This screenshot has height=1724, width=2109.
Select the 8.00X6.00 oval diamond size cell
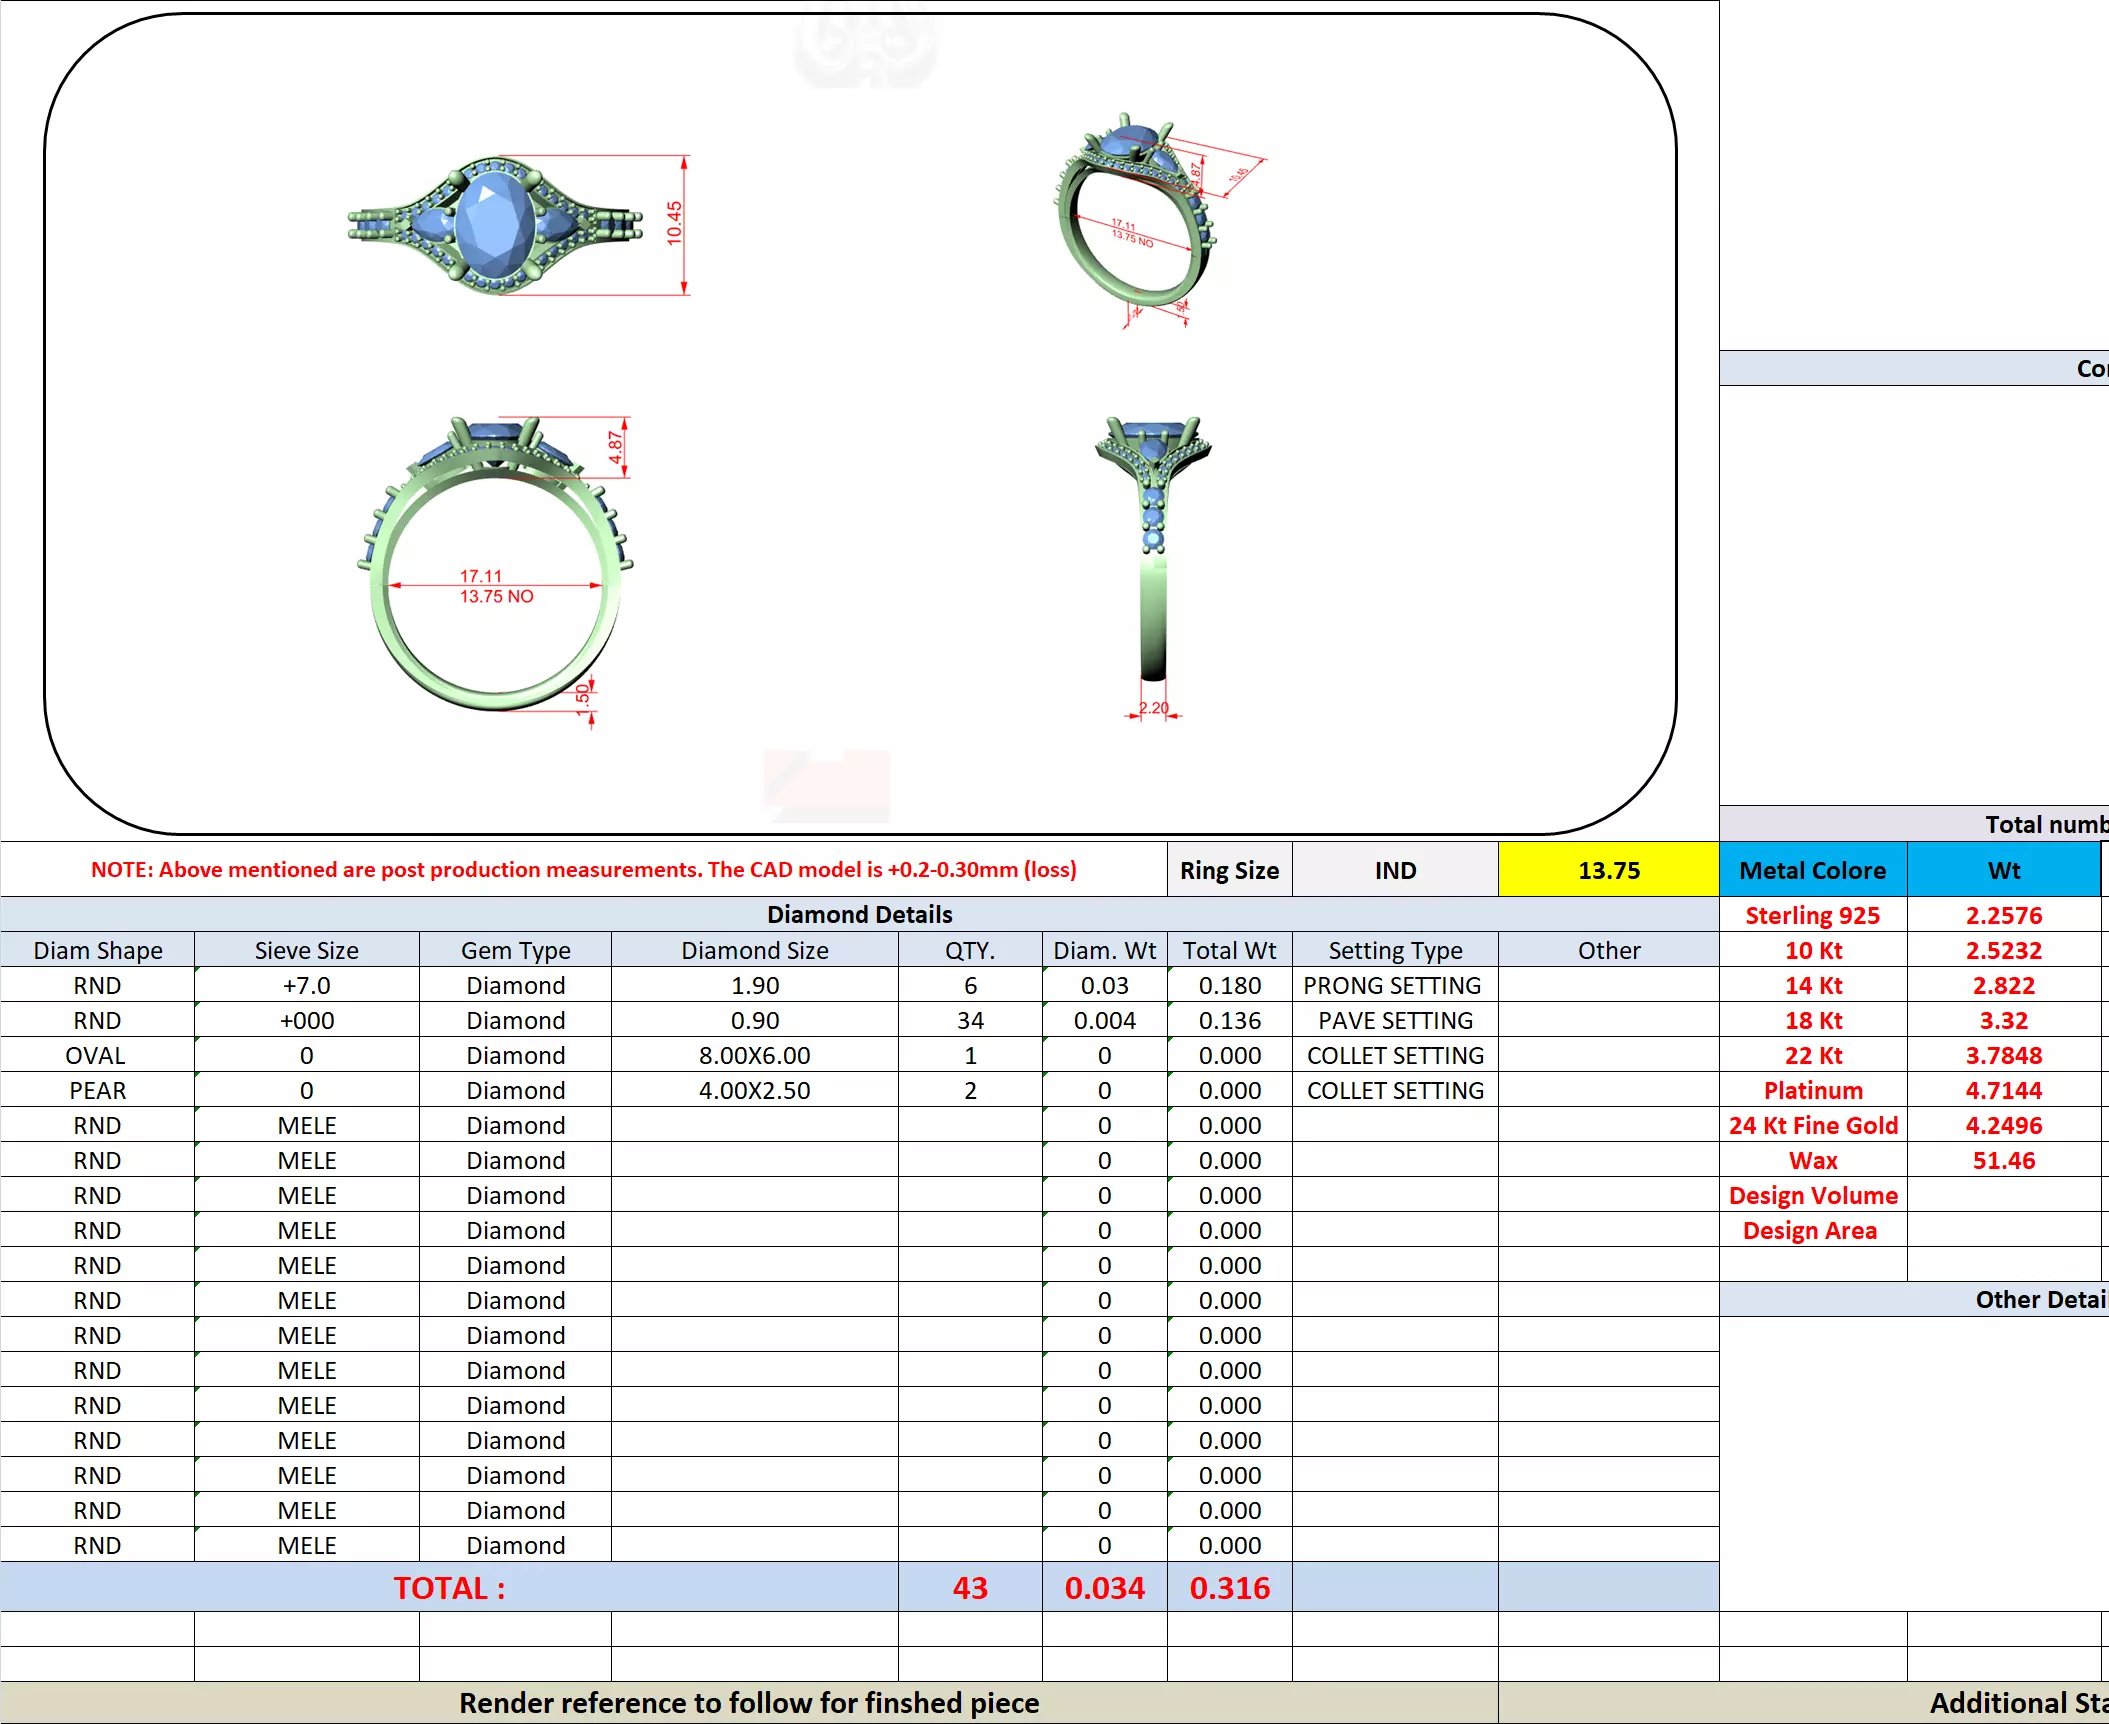click(x=754, y=1055)
